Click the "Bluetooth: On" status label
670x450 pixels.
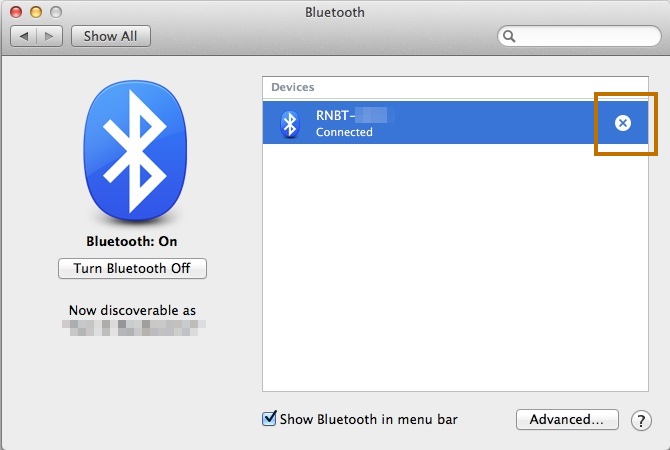point(132,241)
